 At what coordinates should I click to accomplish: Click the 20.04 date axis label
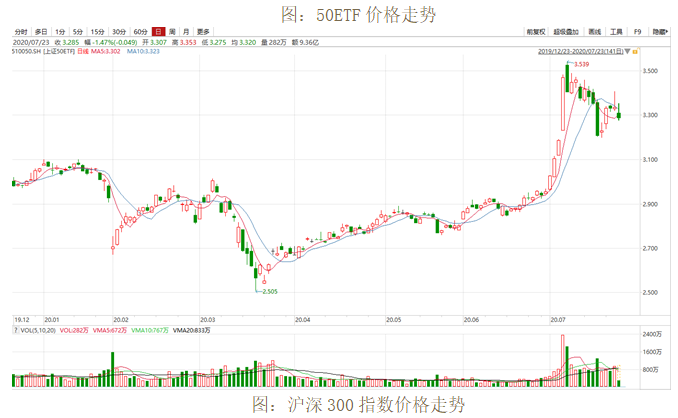(303, 320)
